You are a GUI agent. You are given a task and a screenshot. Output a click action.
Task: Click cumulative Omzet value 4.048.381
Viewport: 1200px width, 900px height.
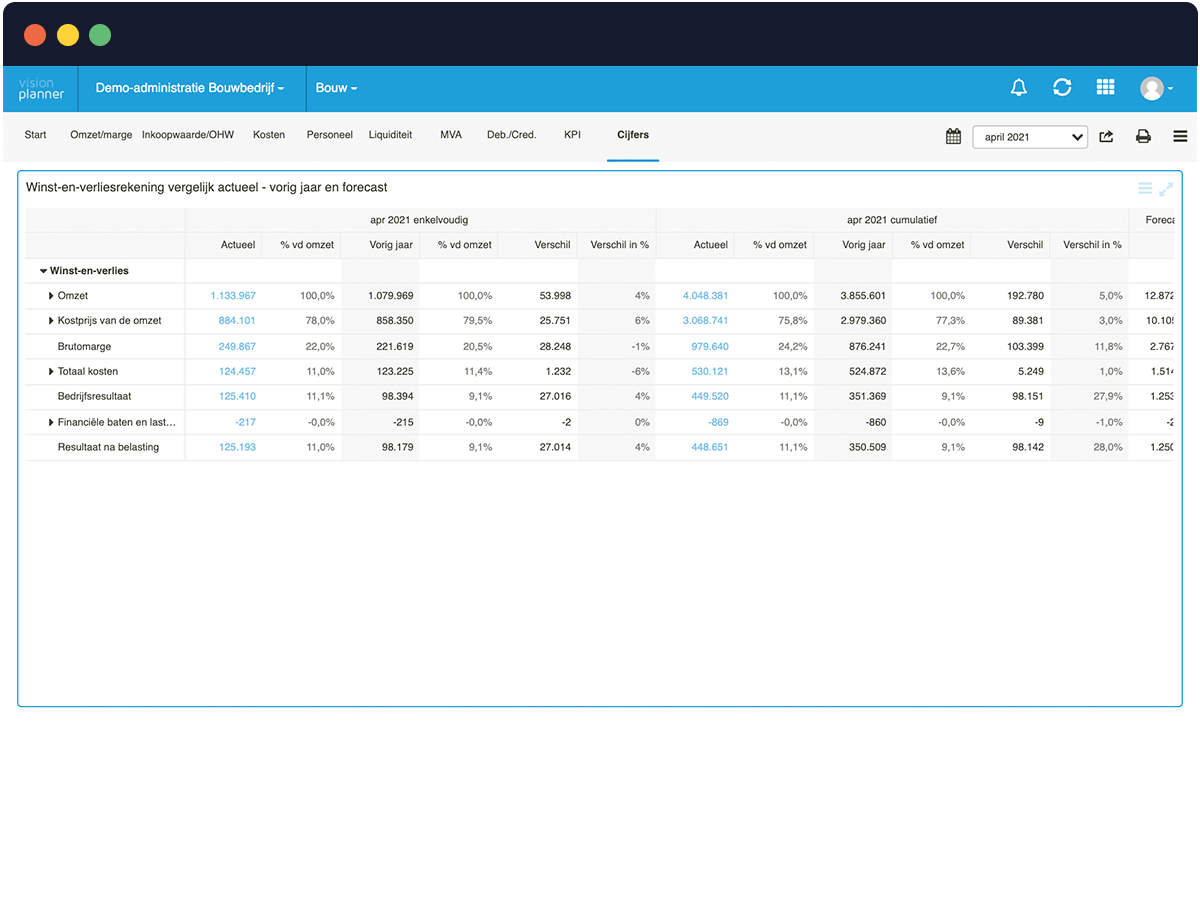coord(706,296)
